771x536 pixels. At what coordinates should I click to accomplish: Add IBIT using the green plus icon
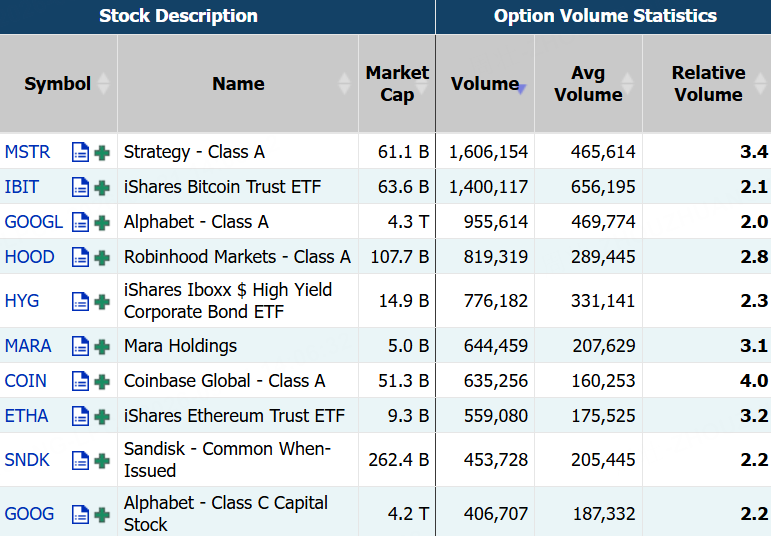click(102, 188)
